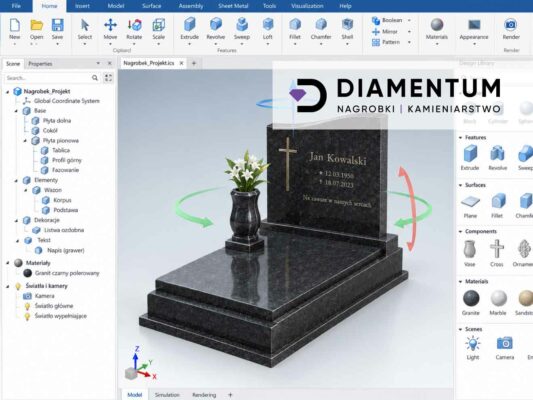Open the Sheet Metal tab
533x400 pixels.
click(233, 6)
